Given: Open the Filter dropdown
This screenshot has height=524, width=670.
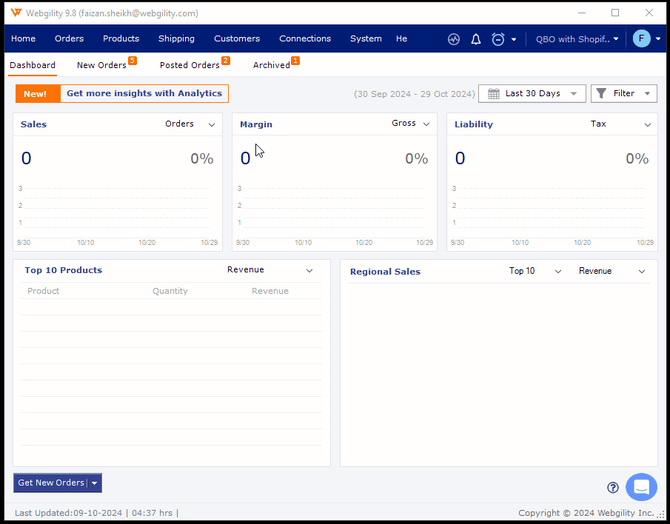Looking at the screenshot, I should (x=624, y=93).
